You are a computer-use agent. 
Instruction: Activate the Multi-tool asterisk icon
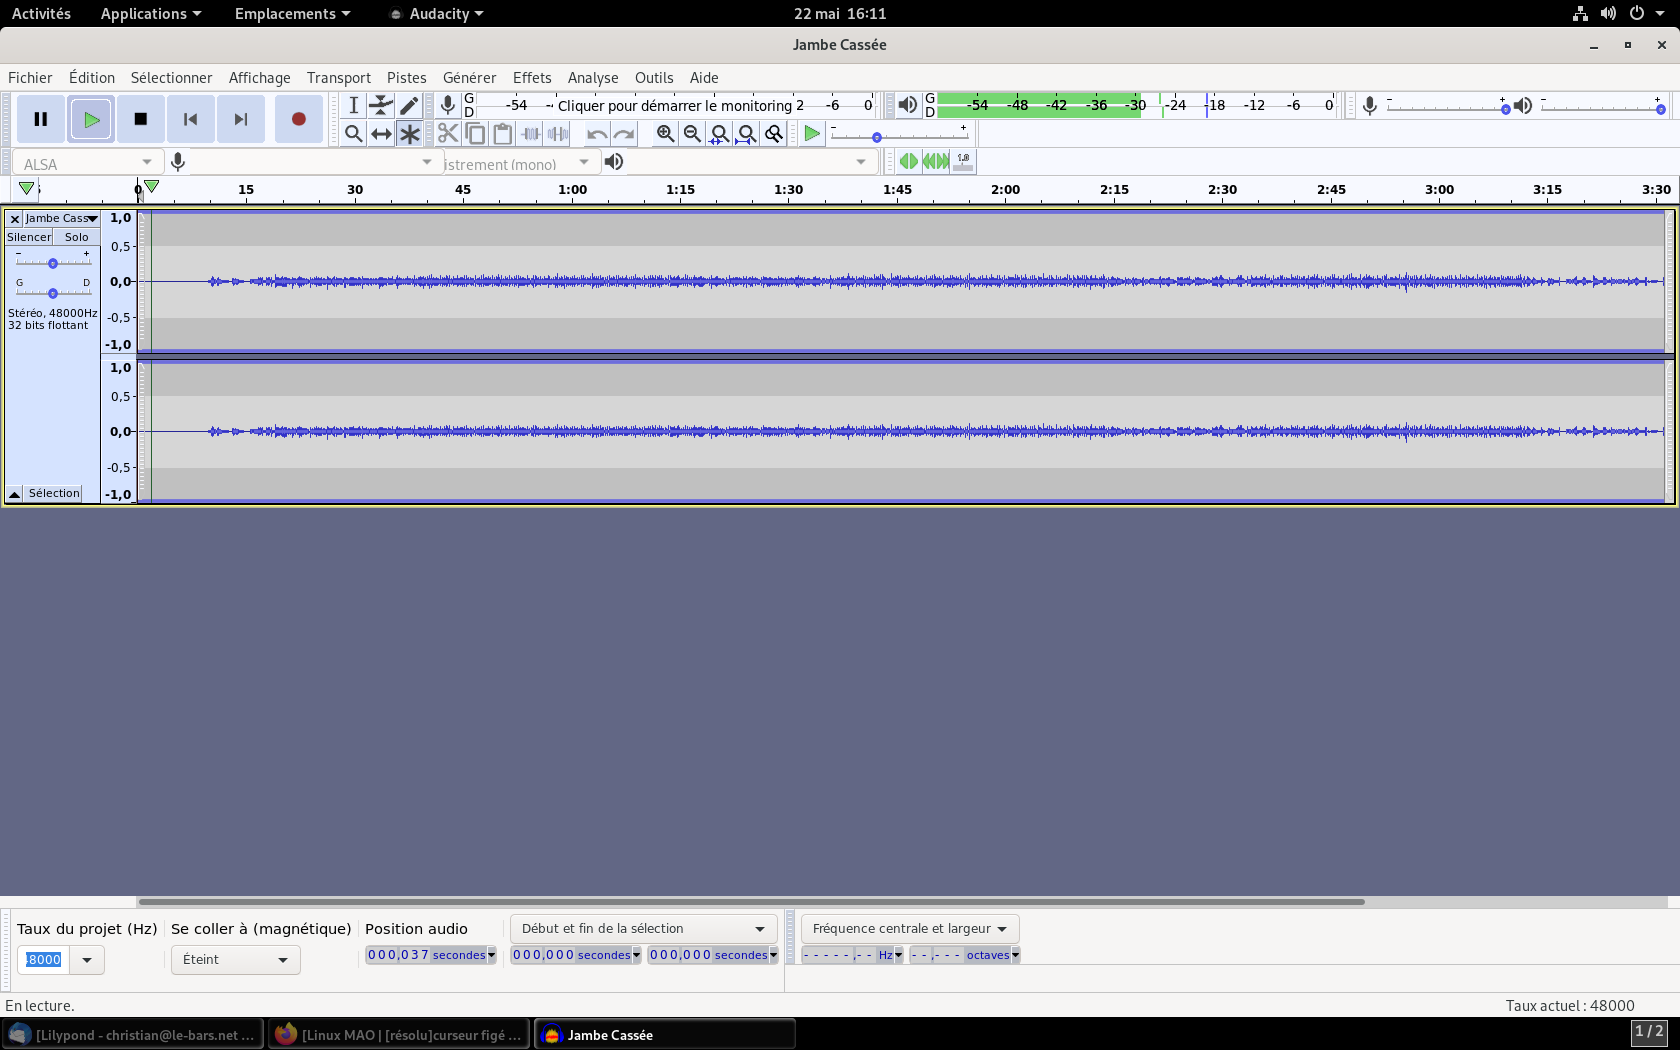409,133
